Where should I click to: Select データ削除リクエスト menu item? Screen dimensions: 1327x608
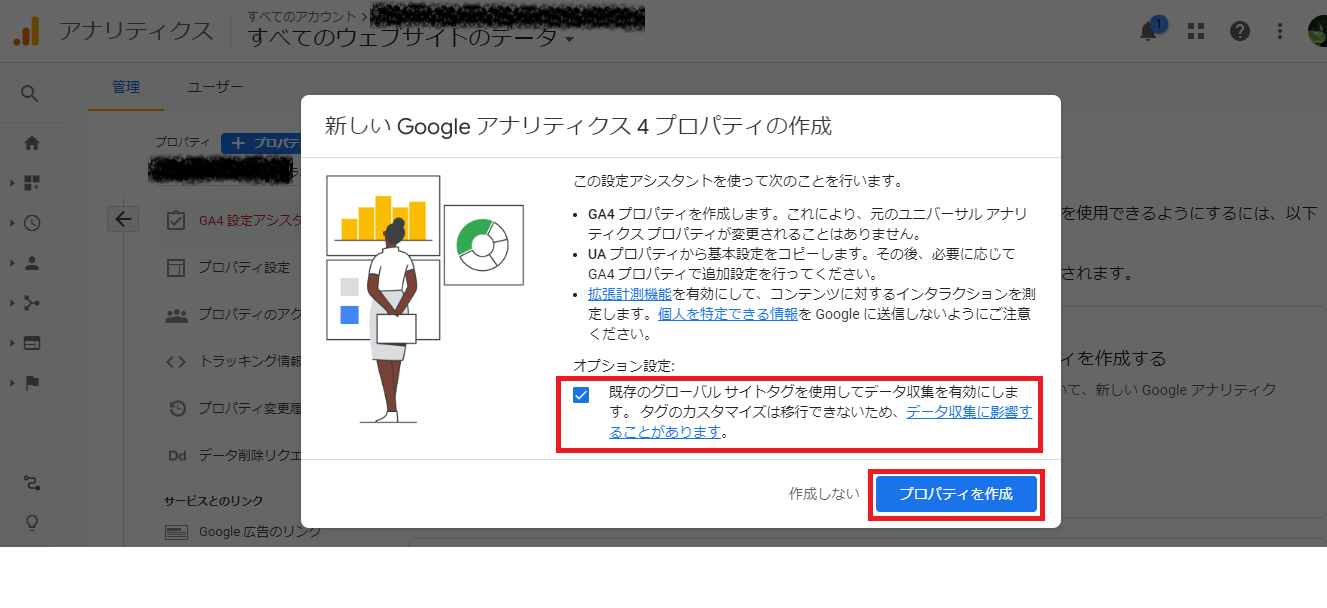coord(231,455)
